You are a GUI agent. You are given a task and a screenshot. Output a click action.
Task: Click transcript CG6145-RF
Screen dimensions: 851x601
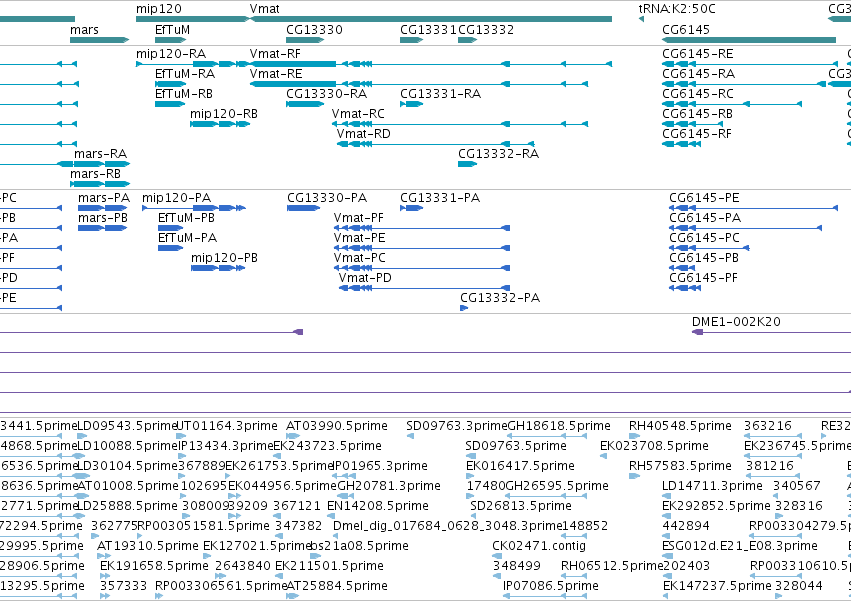point(697,134)
